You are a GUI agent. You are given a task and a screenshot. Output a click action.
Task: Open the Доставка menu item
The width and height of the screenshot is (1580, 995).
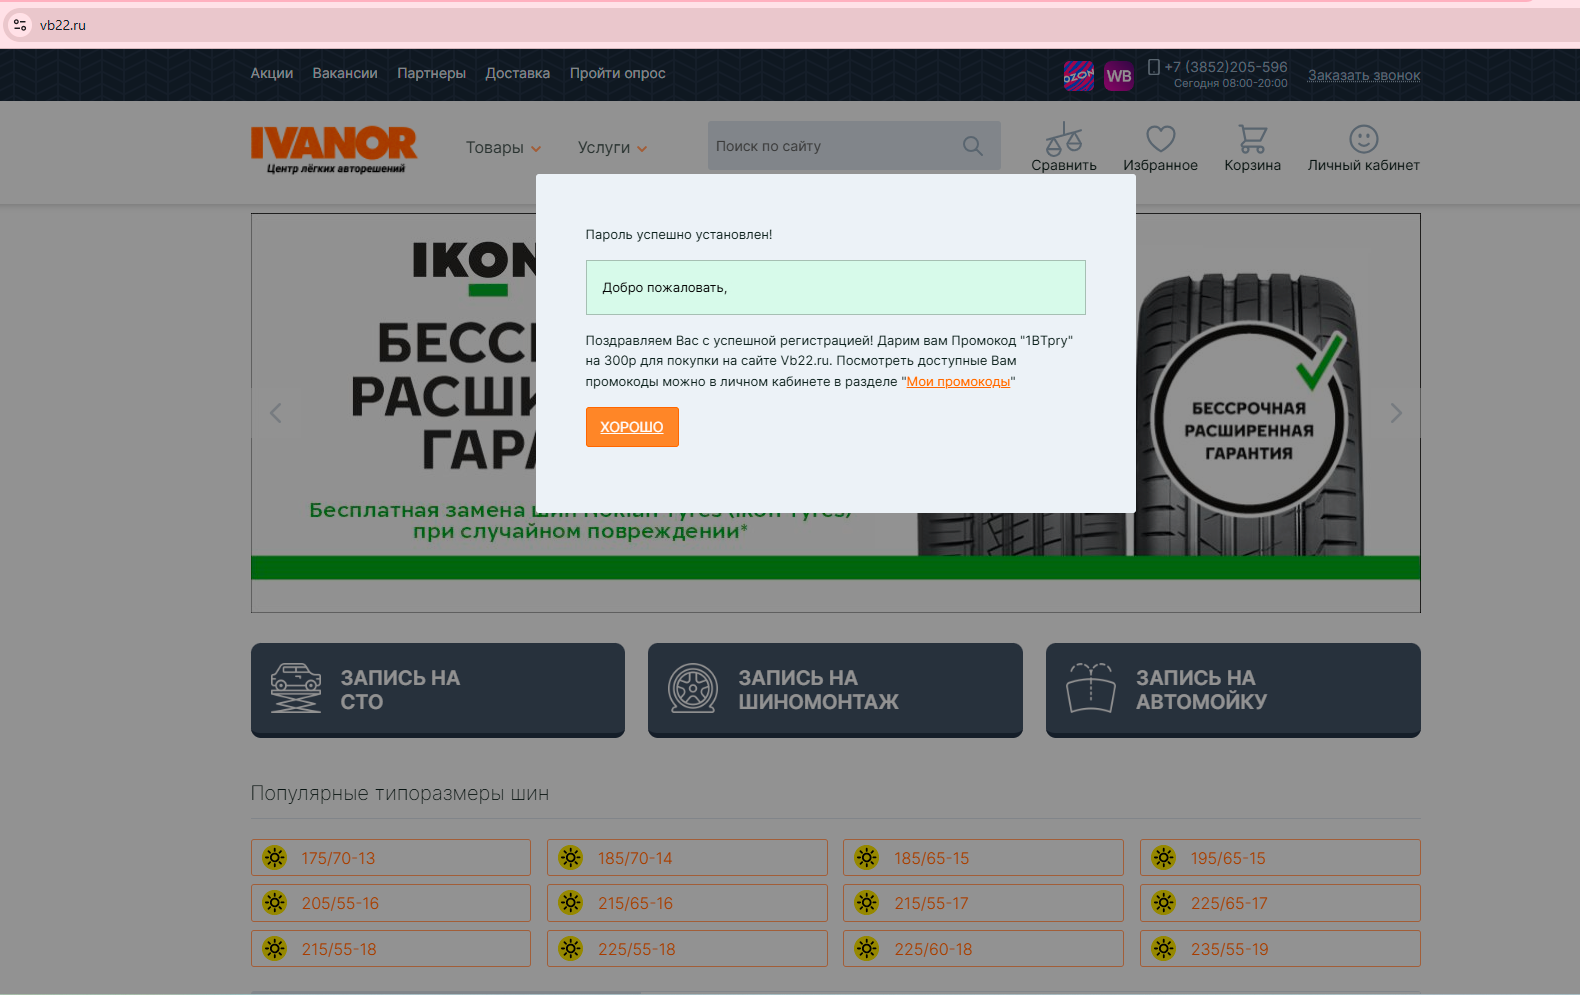[517, 74]
